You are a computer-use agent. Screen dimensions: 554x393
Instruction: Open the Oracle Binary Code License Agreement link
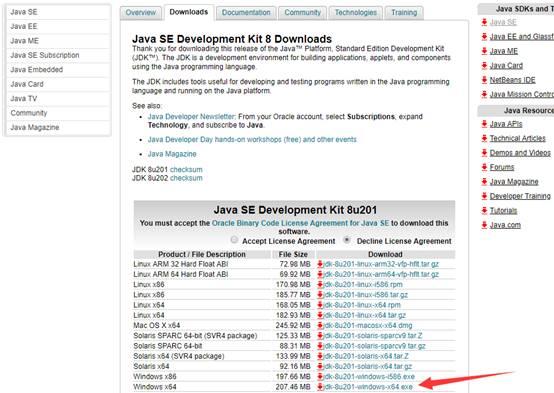(x=300, y=223)
